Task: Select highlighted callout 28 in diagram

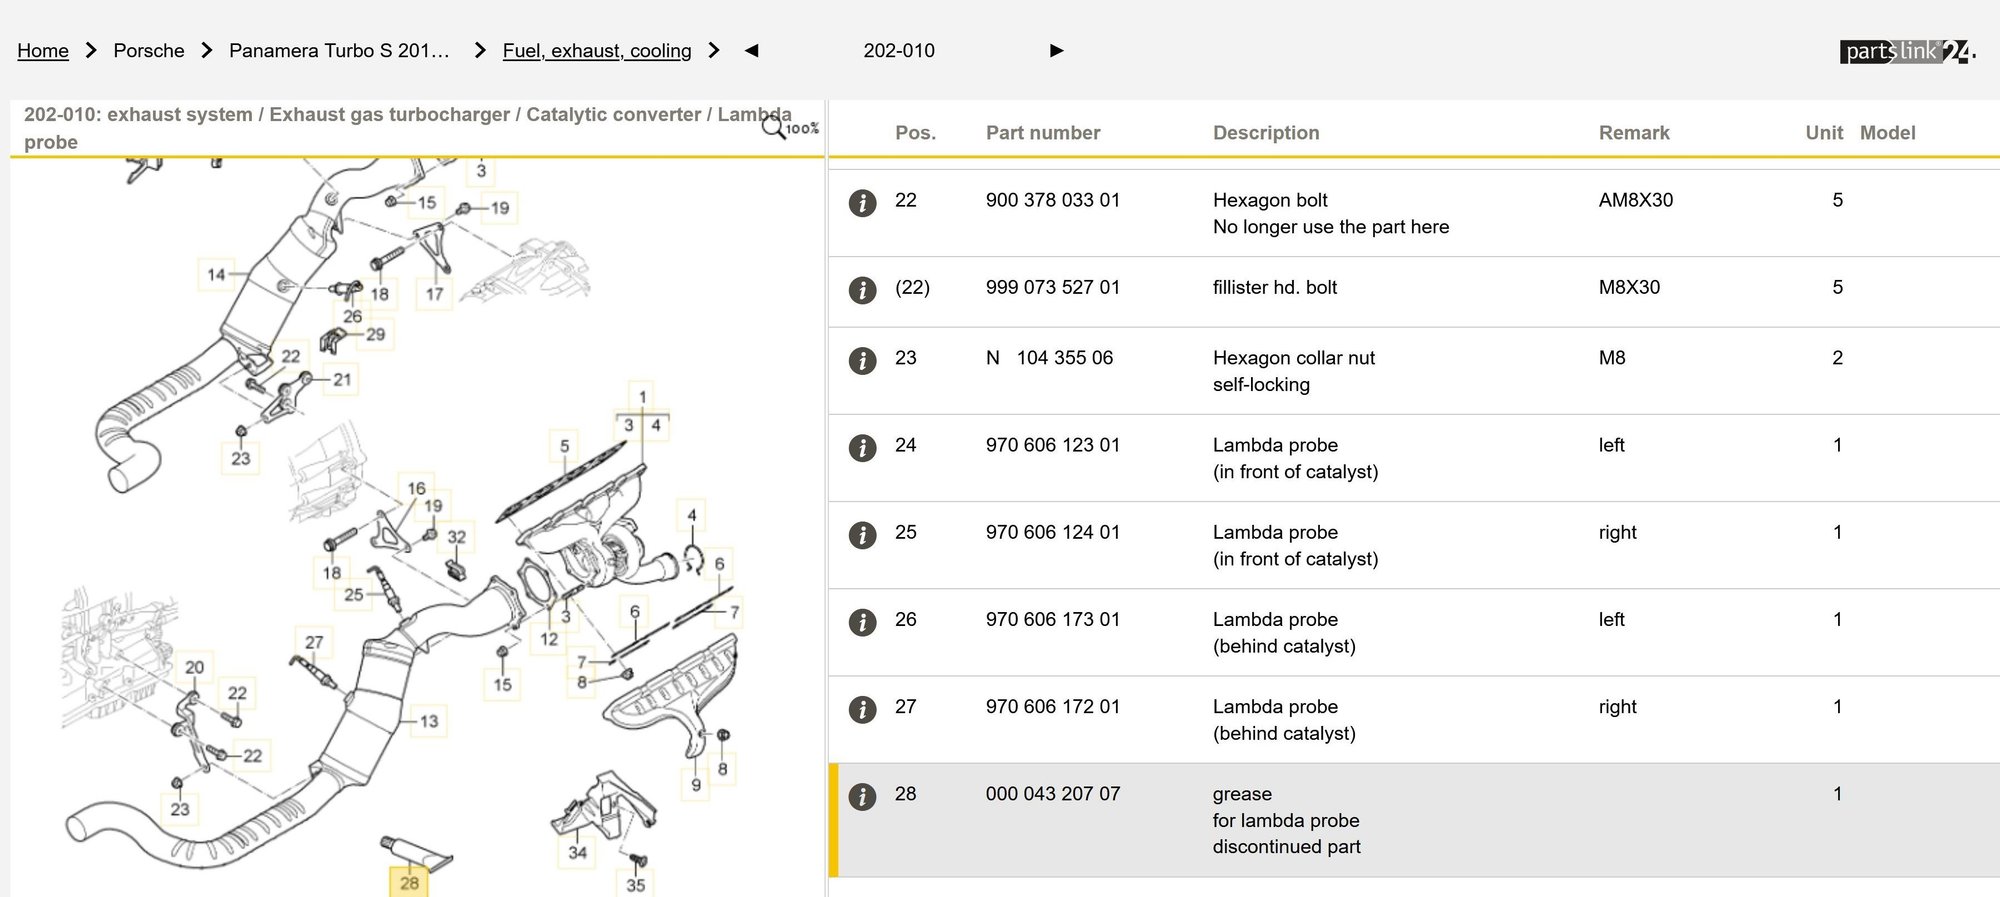Action: pyautogui.click(x=409, y=883)
